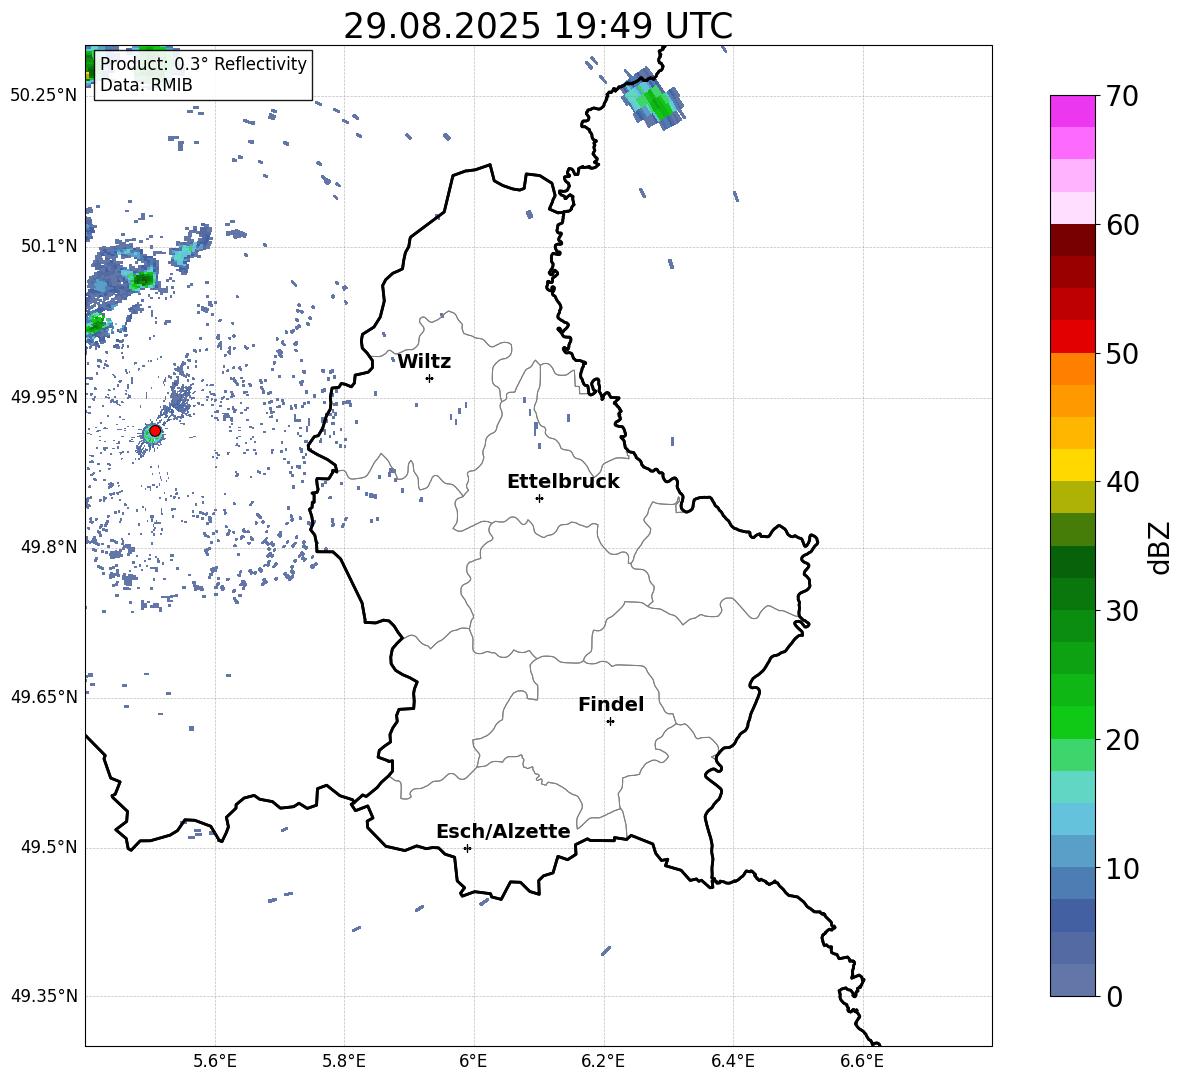Click the 49.65°N latitude label
This screenshot has height=1081, width=1184.
(x=44, y=697)
